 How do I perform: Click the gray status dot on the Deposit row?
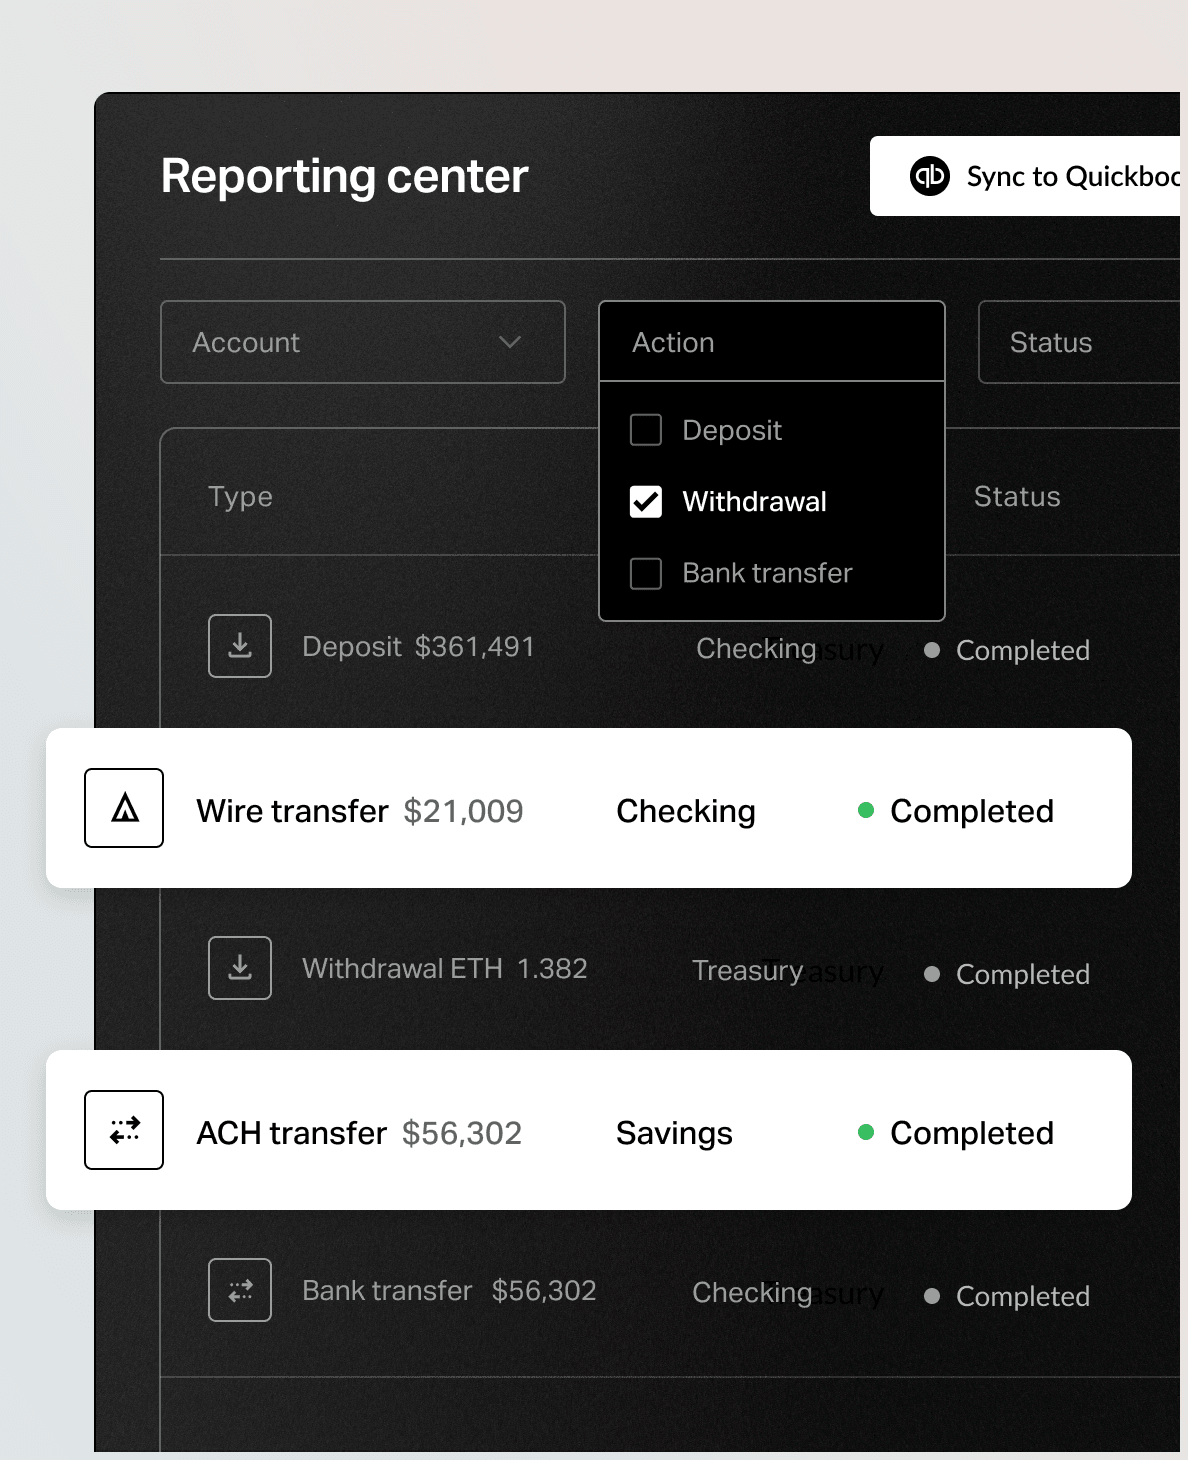[x=931, y=650]
